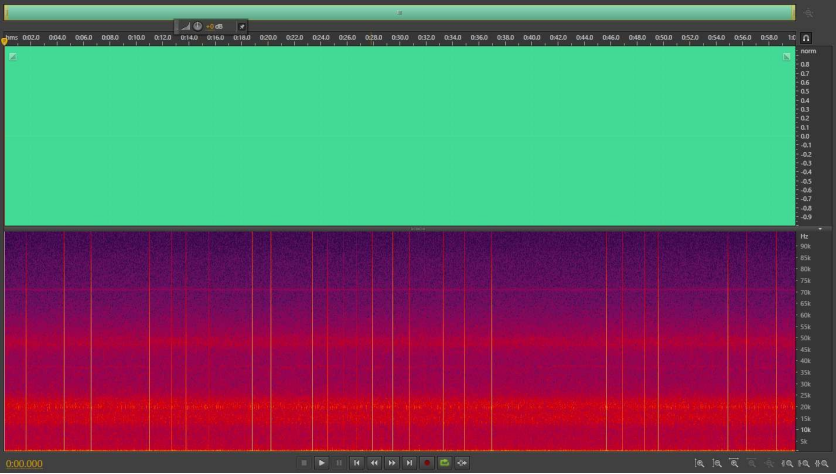Click the Stop button in transport
Viewport: 836px width, 474px height.
coord(303,463)
